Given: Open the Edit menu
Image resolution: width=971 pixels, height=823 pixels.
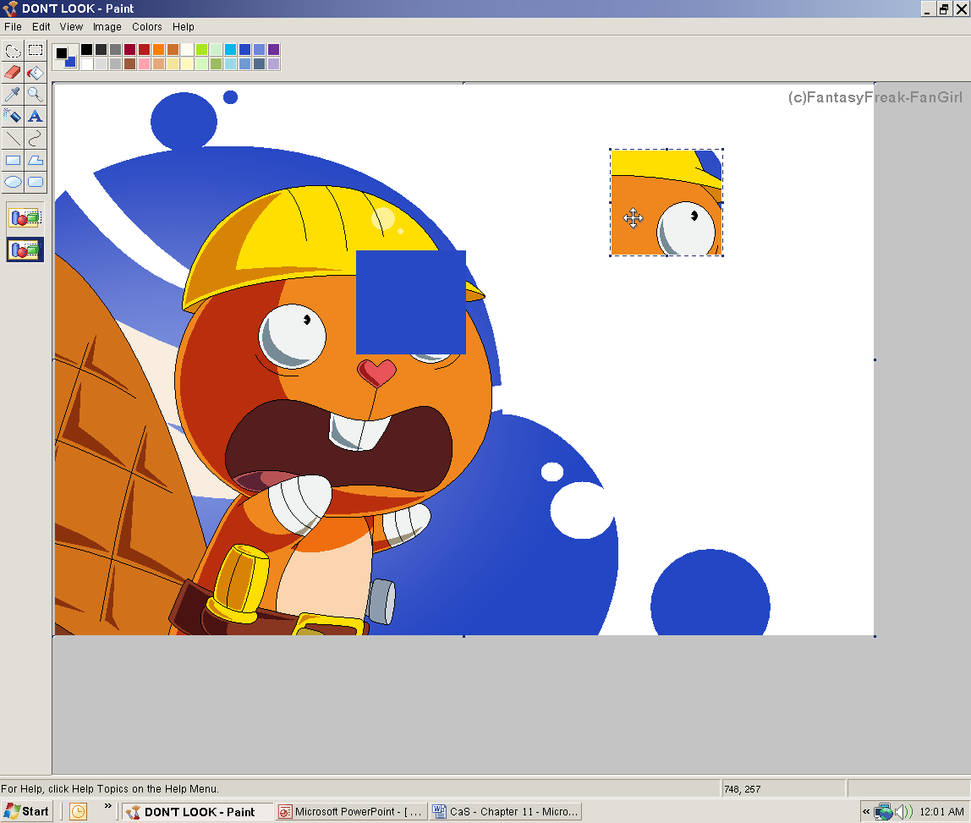Looking at the screenshot, I should [41, 27].
